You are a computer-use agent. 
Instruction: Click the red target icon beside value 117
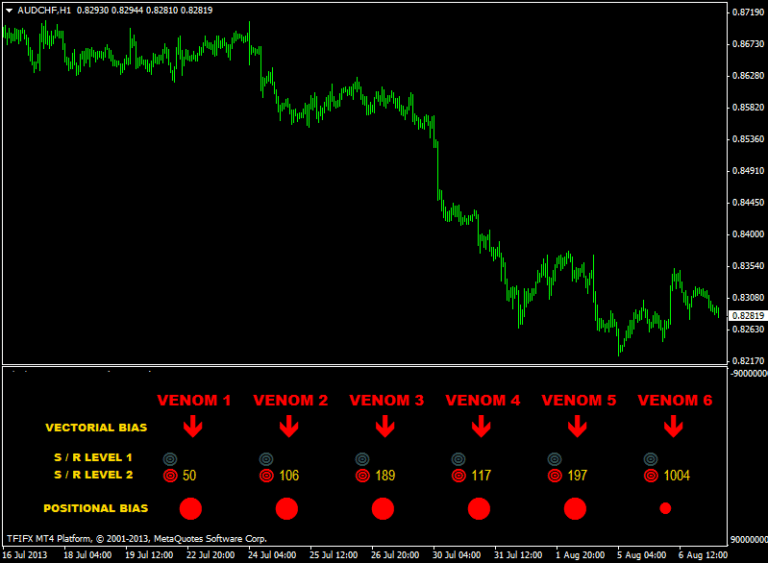[458, 476]
